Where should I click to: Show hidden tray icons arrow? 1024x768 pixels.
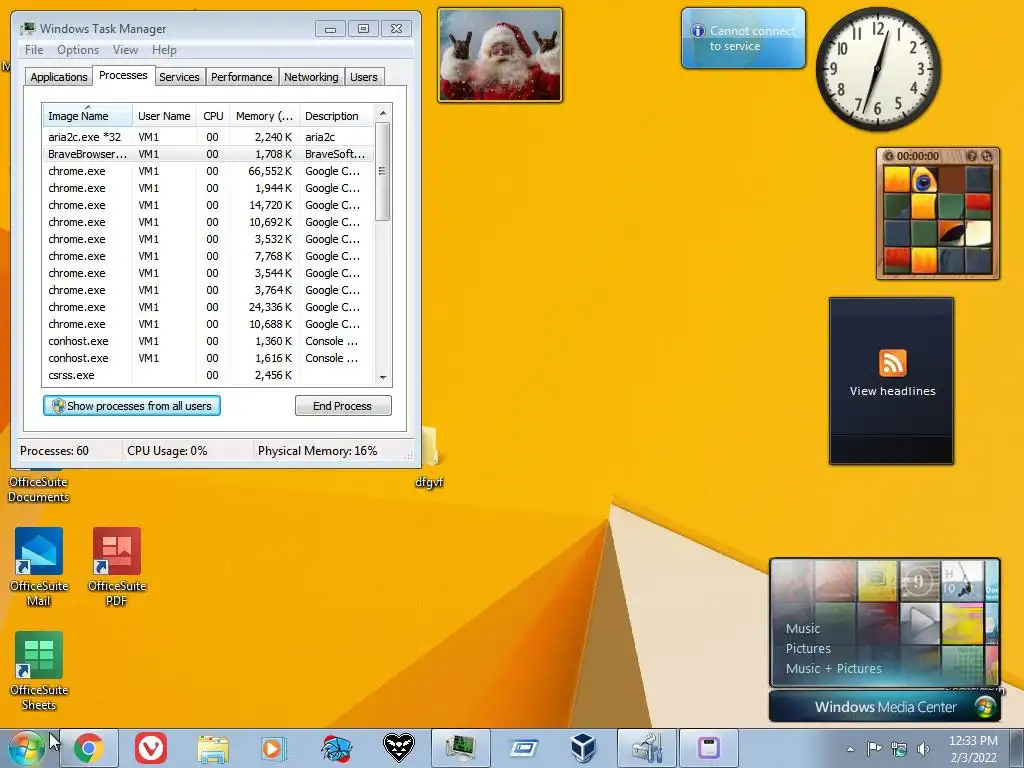850,749
